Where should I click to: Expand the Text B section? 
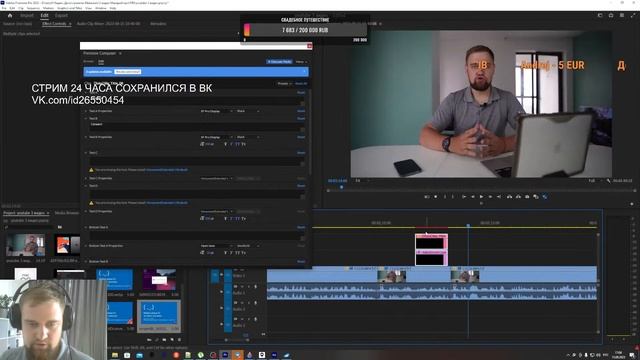click(86, 118)
